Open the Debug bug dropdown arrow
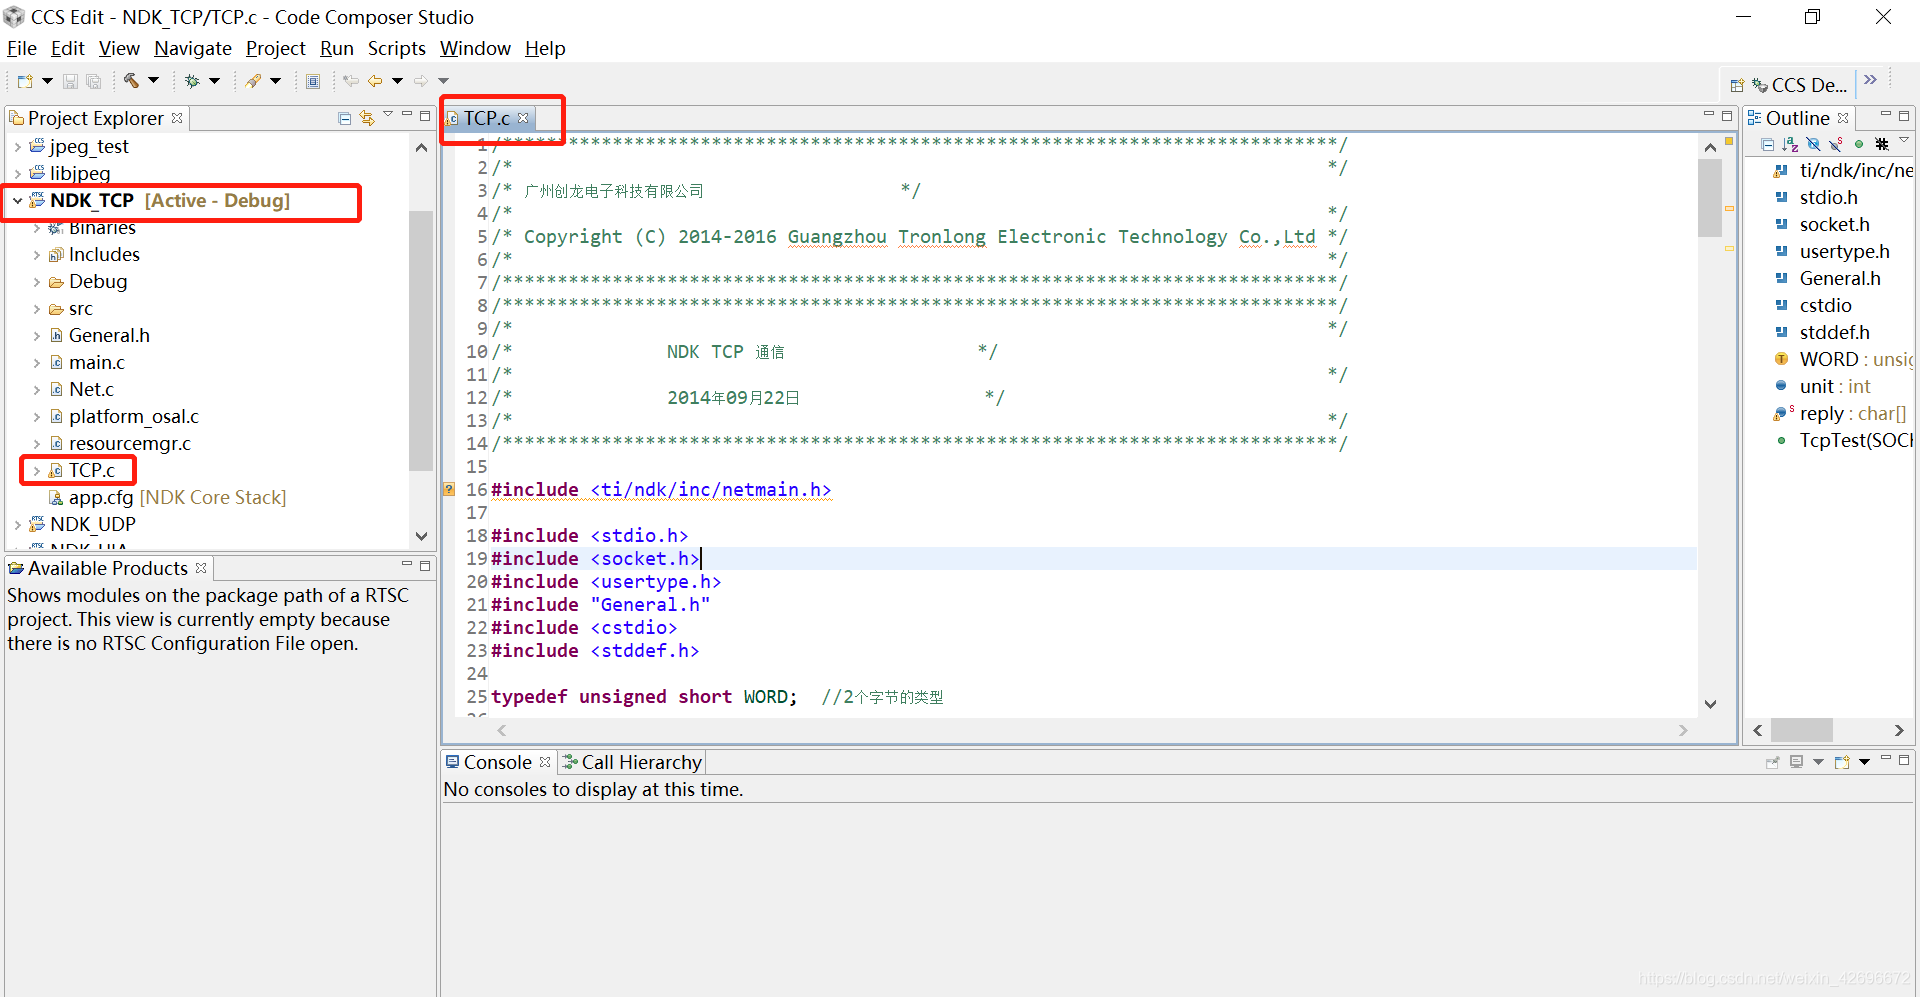Screen dimensions: 1920x997 click(x=214, y=81)
